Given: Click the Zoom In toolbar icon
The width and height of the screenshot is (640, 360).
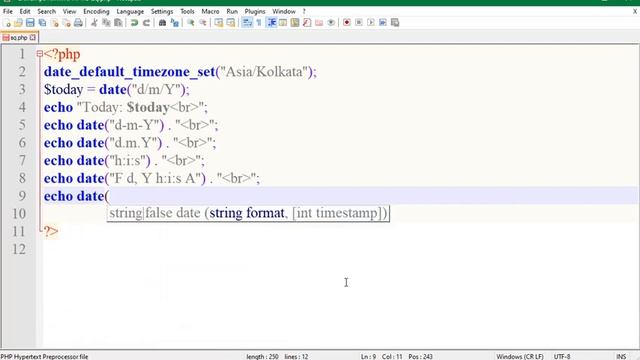Looking at the screenshot, I should coord(190,23).
